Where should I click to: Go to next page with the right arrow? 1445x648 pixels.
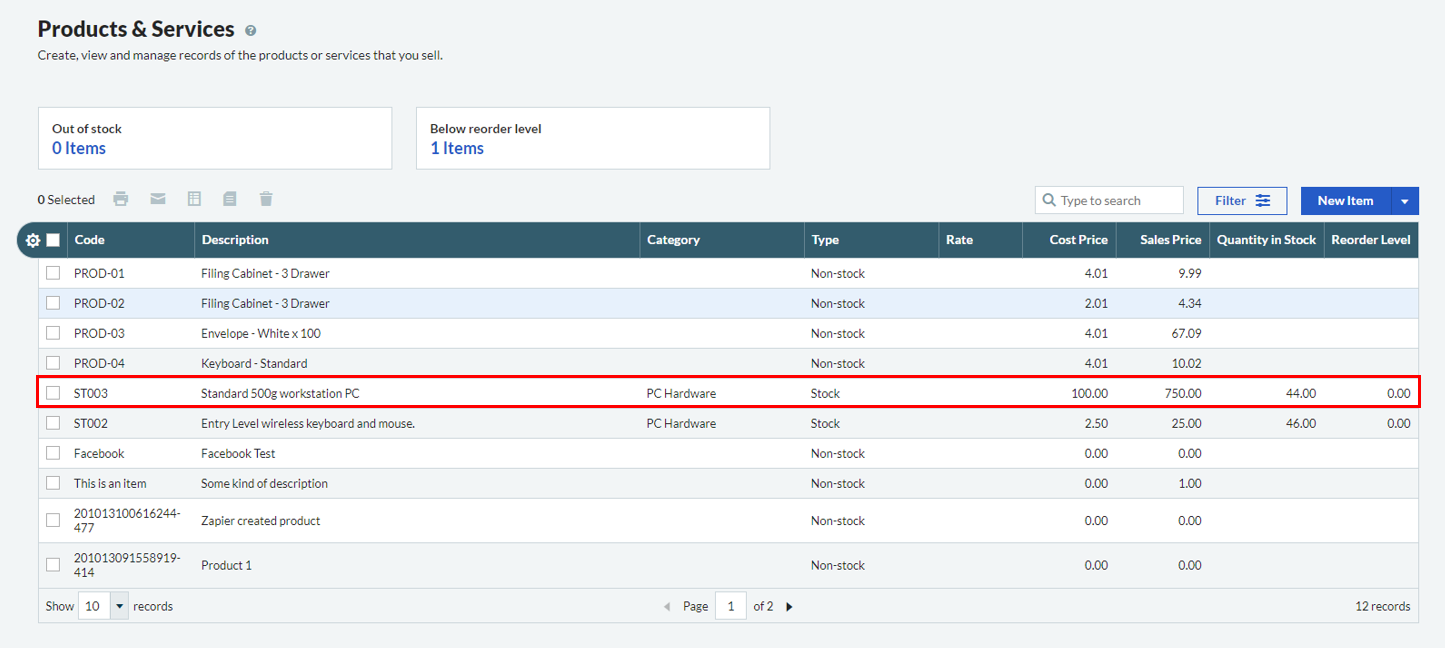(x=789, y=606)
